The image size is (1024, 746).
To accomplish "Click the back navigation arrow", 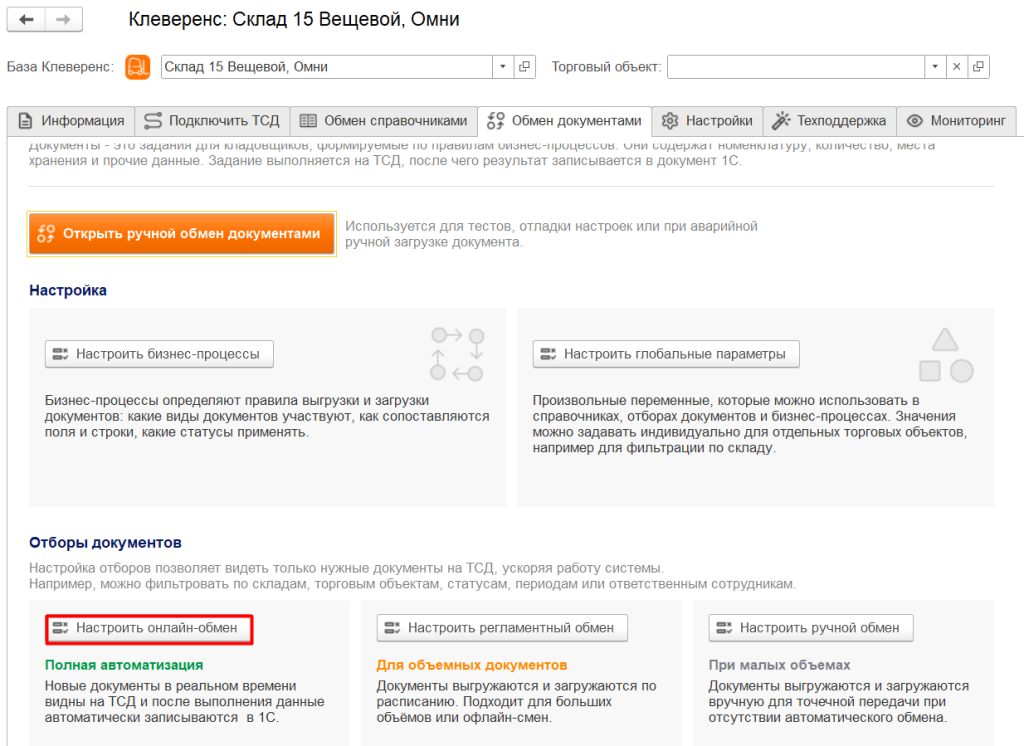I will pyautogui.click(x=26, y=20).
